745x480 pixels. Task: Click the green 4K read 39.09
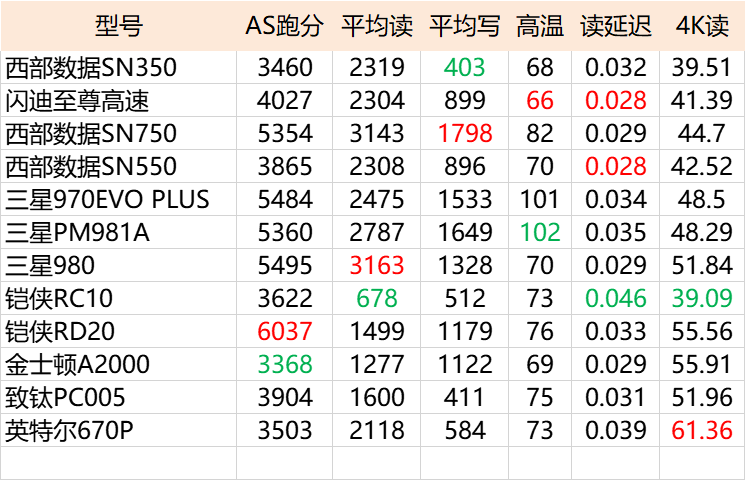(x=702, y=298)
